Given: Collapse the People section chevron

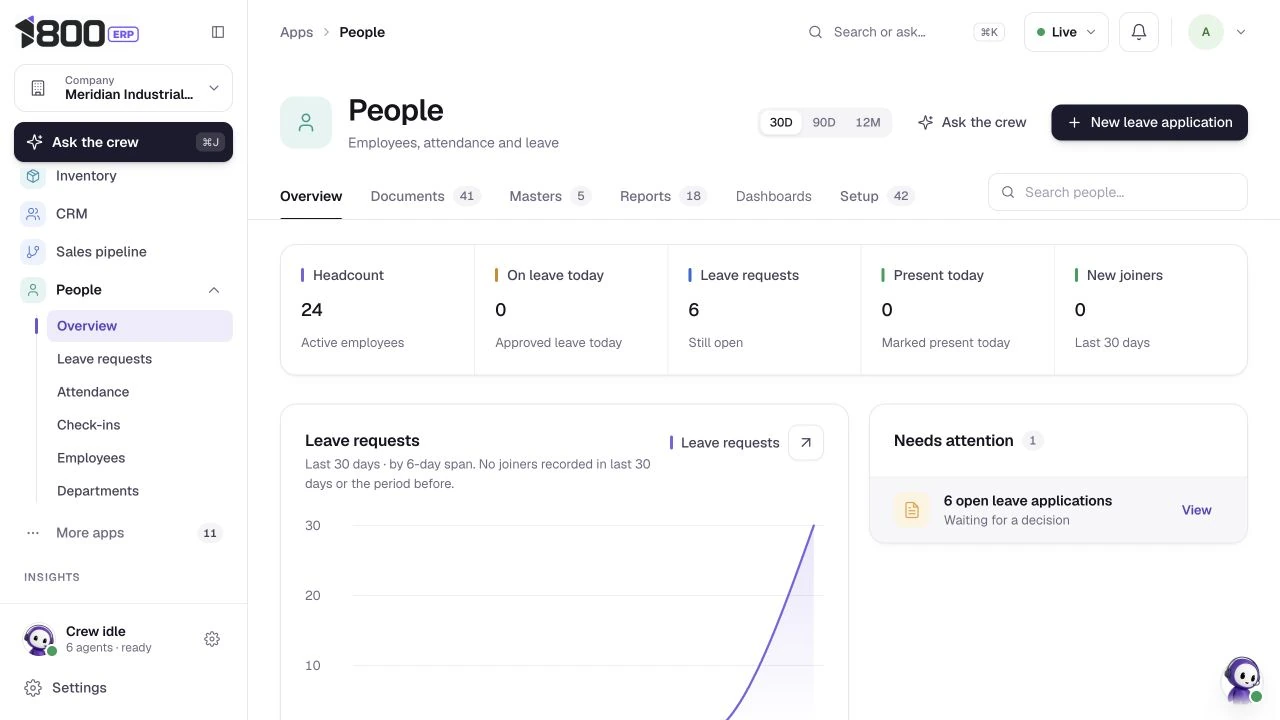Looking at the screenshot, I should [x=214, y=290].
